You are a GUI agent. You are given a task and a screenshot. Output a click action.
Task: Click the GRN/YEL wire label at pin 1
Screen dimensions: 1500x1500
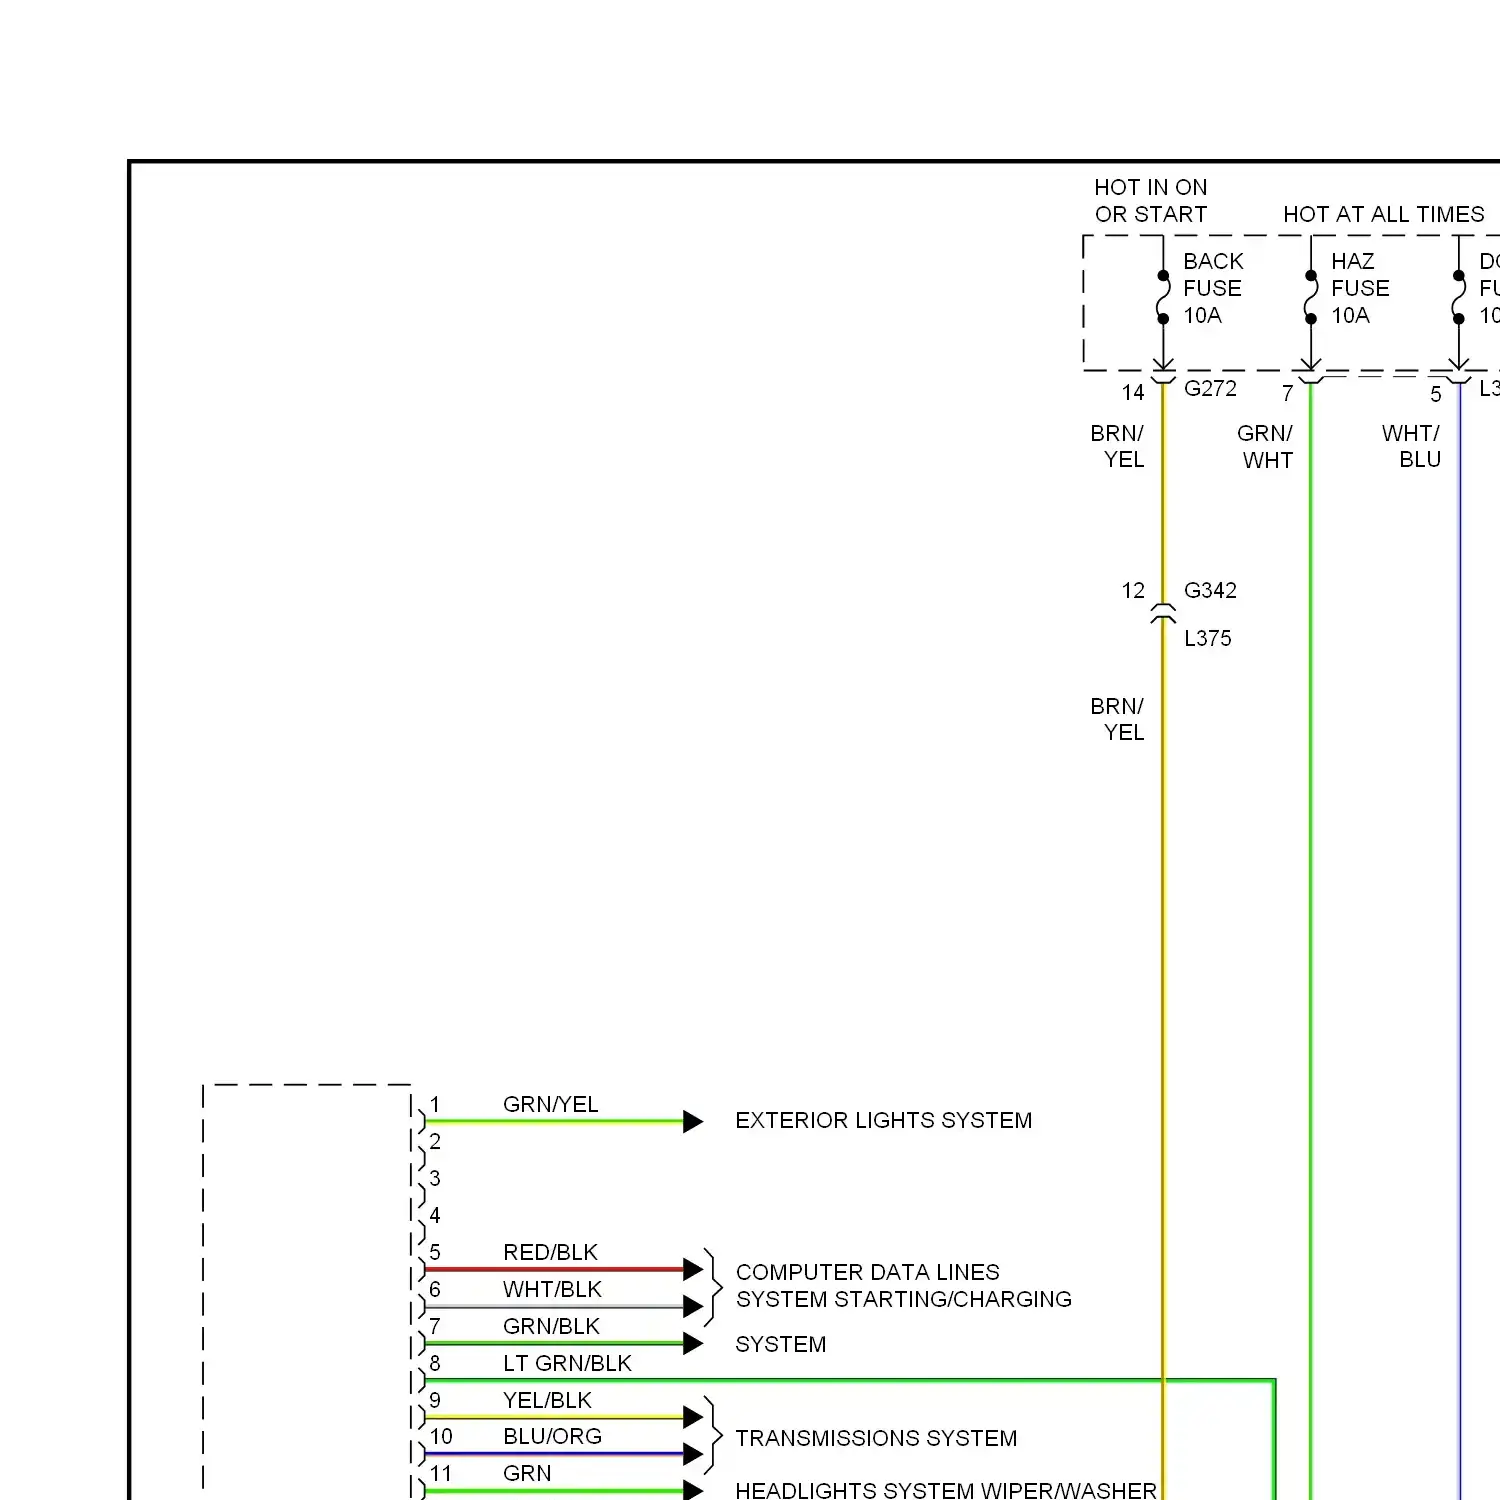[x=550, y=1104]
